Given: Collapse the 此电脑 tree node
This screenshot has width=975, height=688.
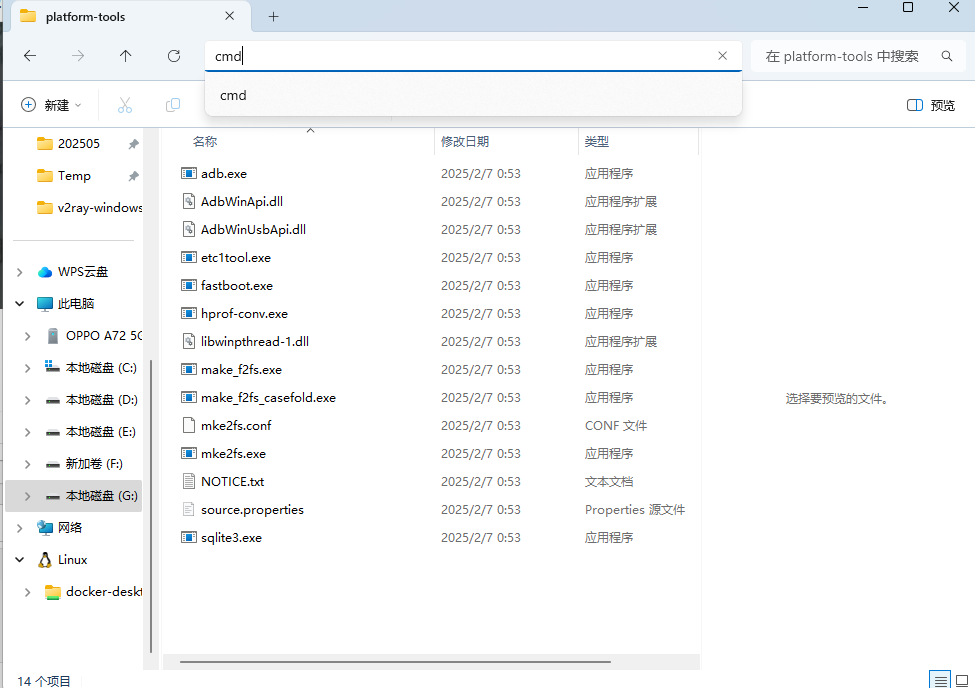Looking at the screenshot, I should pyautogui.click(x=20, y=304).
